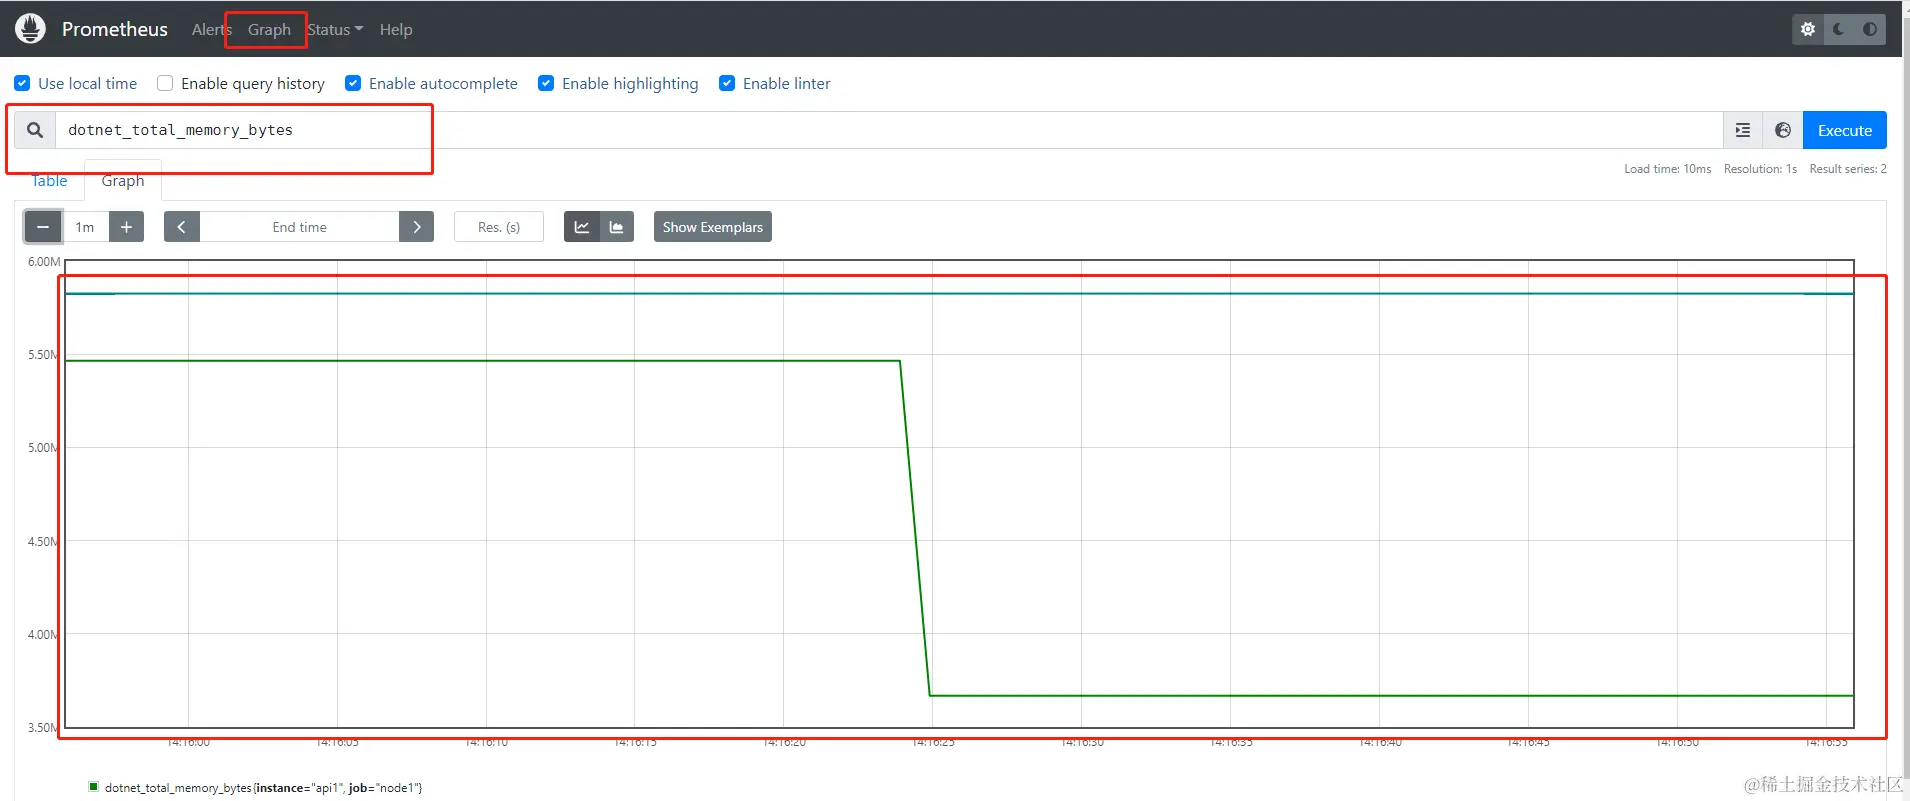
Task: Expand the Status dropdown menu
Action: coord(335,30)
